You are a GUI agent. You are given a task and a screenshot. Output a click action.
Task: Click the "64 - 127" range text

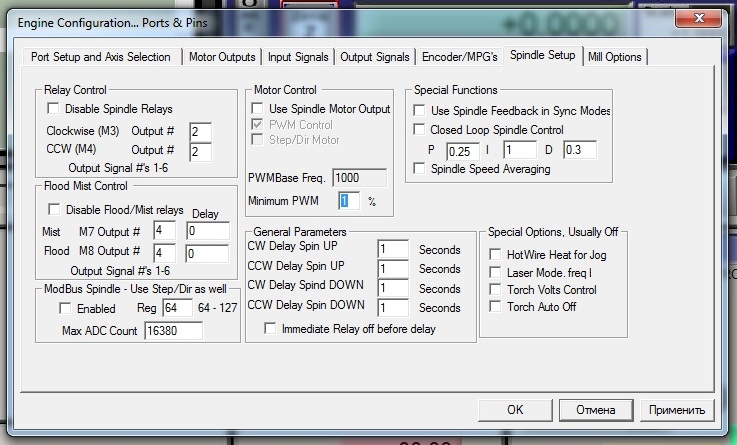tap(217, 308)
